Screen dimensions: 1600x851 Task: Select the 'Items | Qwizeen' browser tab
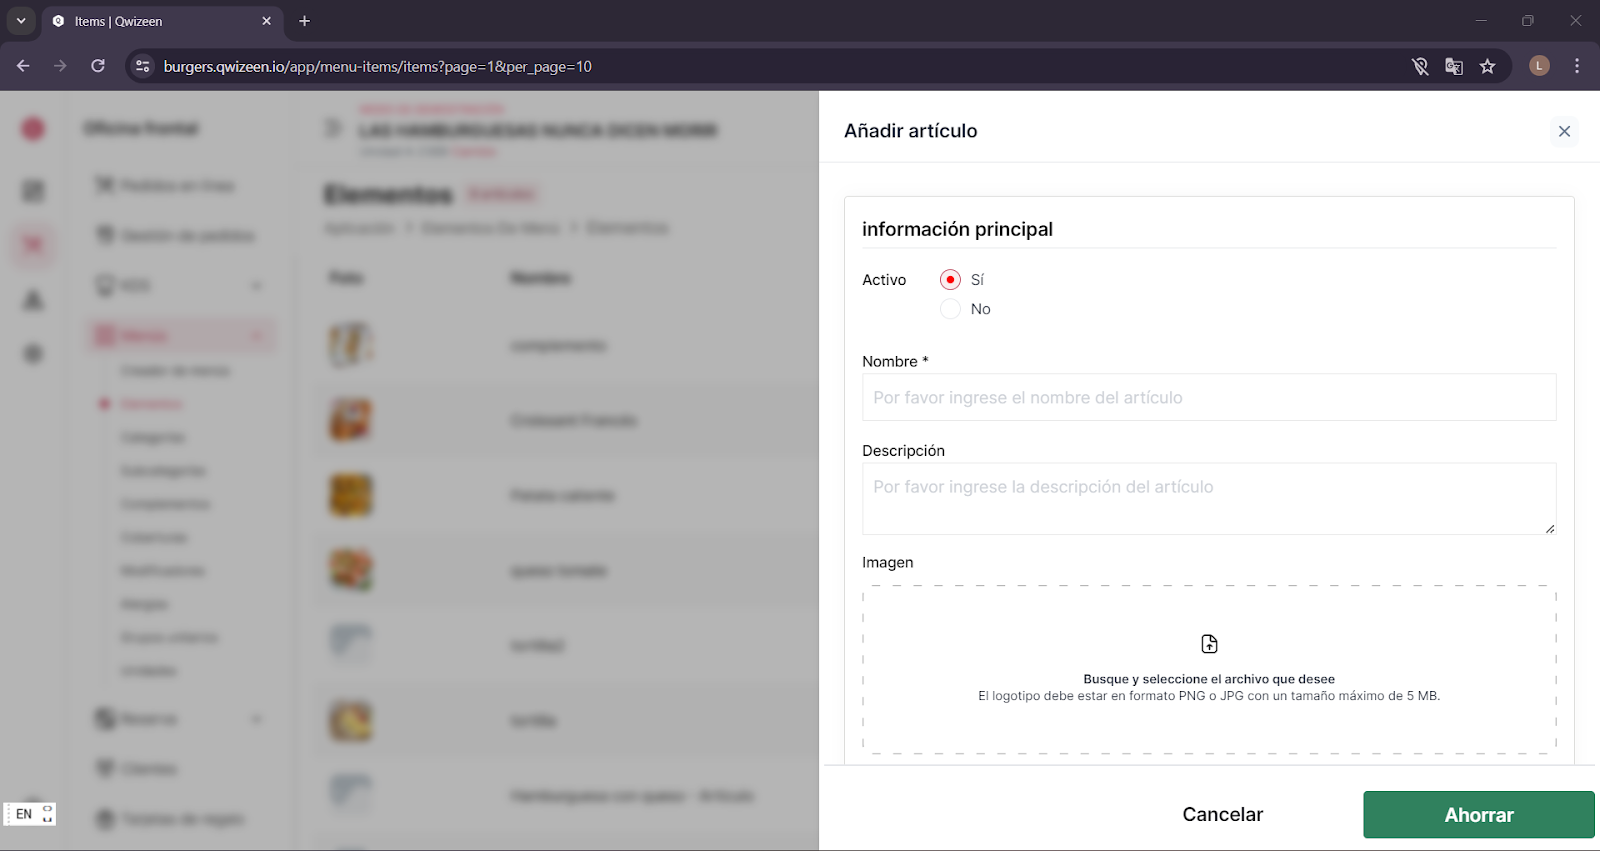[160, 21]
